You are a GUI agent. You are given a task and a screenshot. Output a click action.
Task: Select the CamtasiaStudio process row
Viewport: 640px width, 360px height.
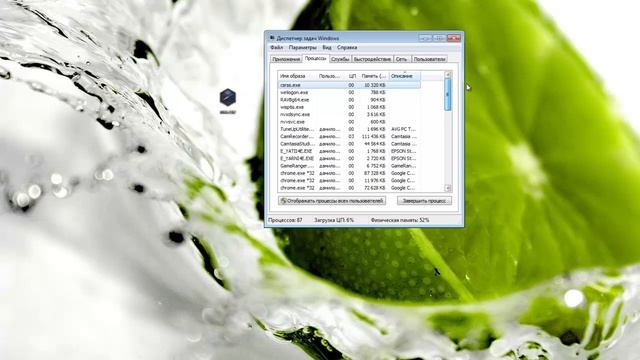click(x=349, y=144)
